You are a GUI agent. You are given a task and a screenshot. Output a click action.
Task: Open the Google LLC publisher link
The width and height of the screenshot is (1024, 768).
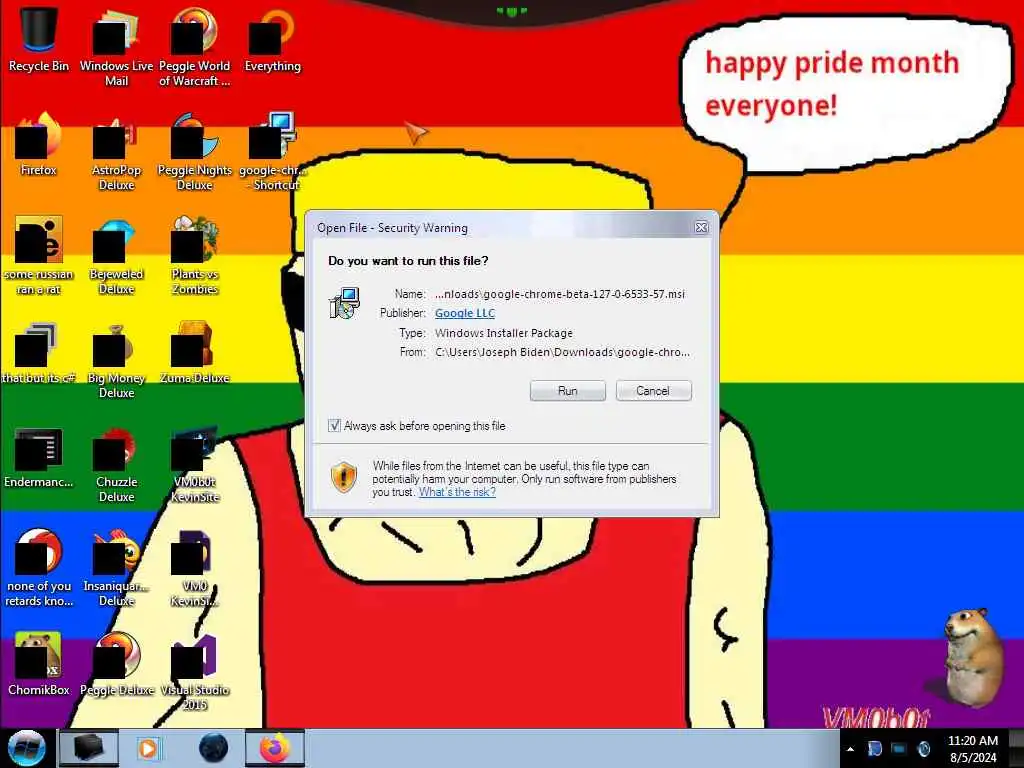(465, 313)
